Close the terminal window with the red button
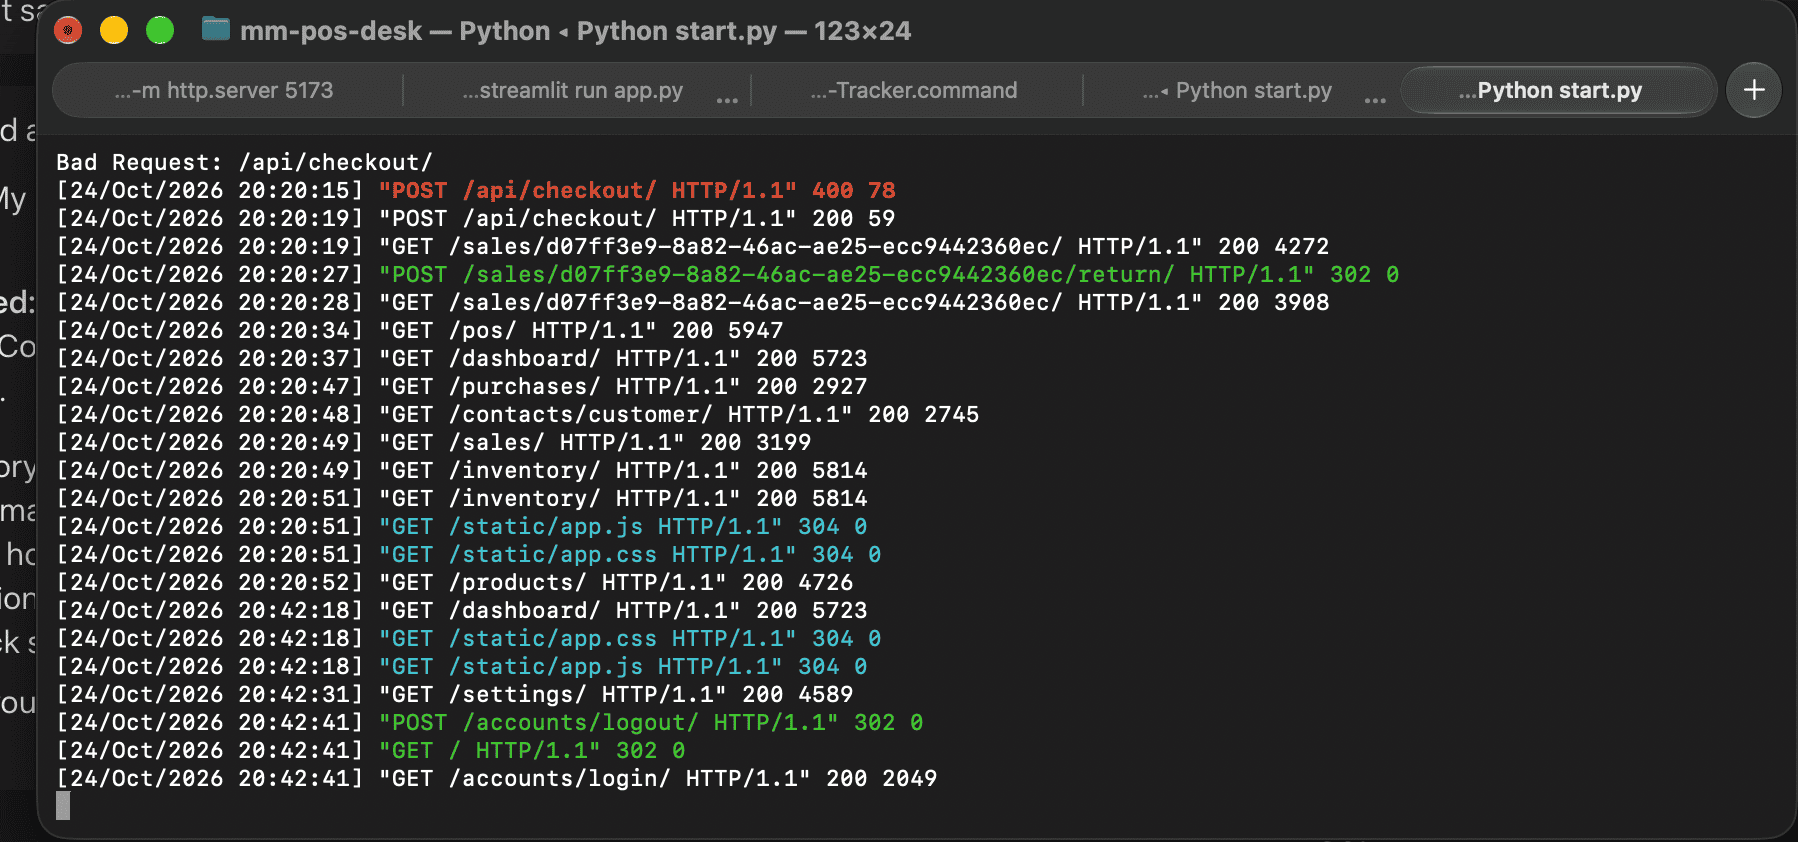This screenshot has width=1798, height=842. click(x=68, y=30)
